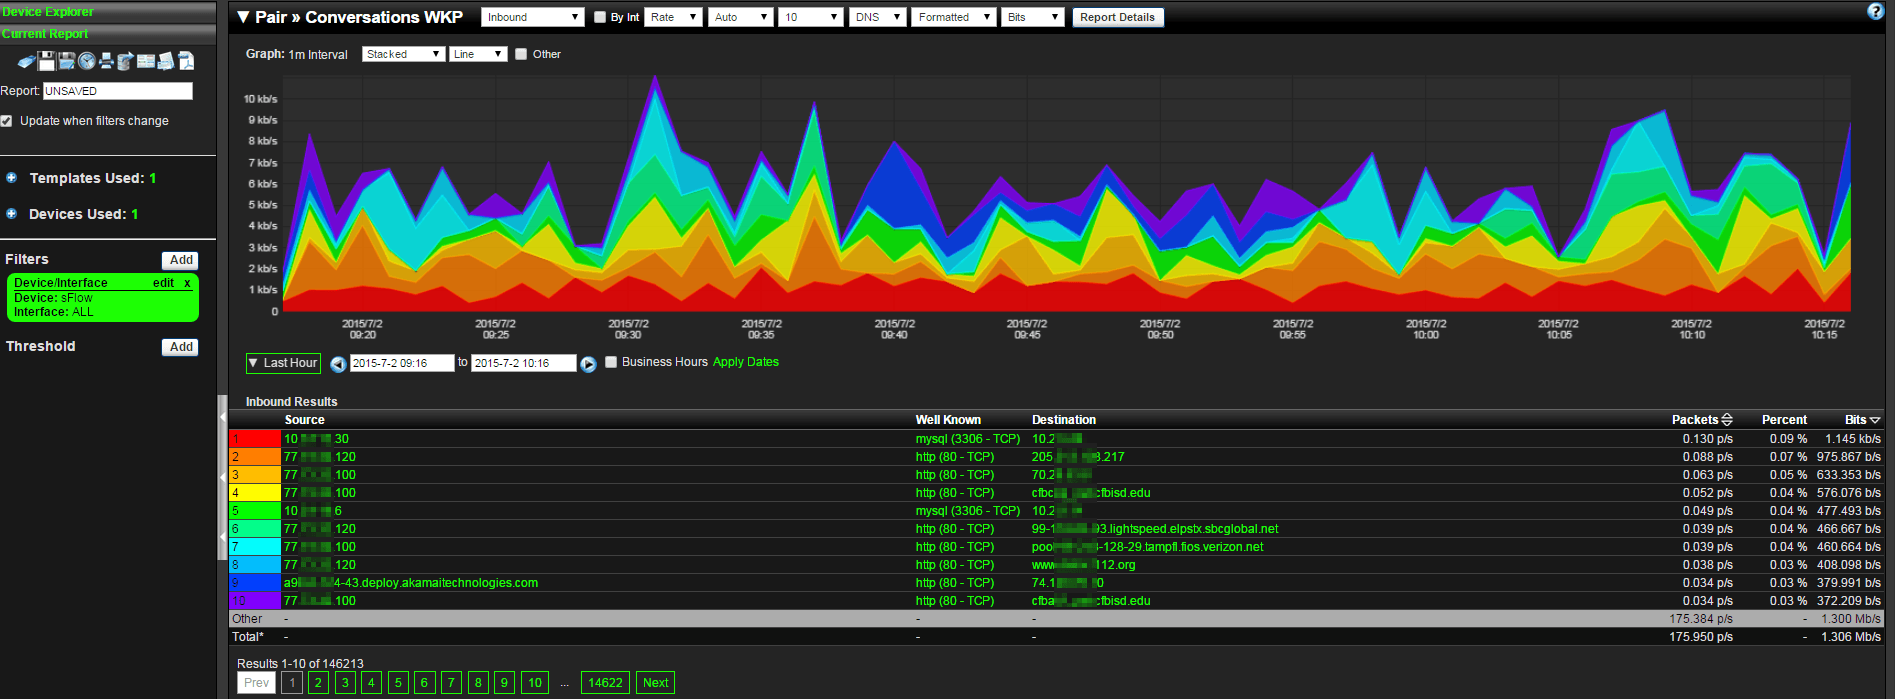Click Add next to Filters
Image resolution: width=1895 pixels, height=699 pixels.
click(x=181, y=260)
